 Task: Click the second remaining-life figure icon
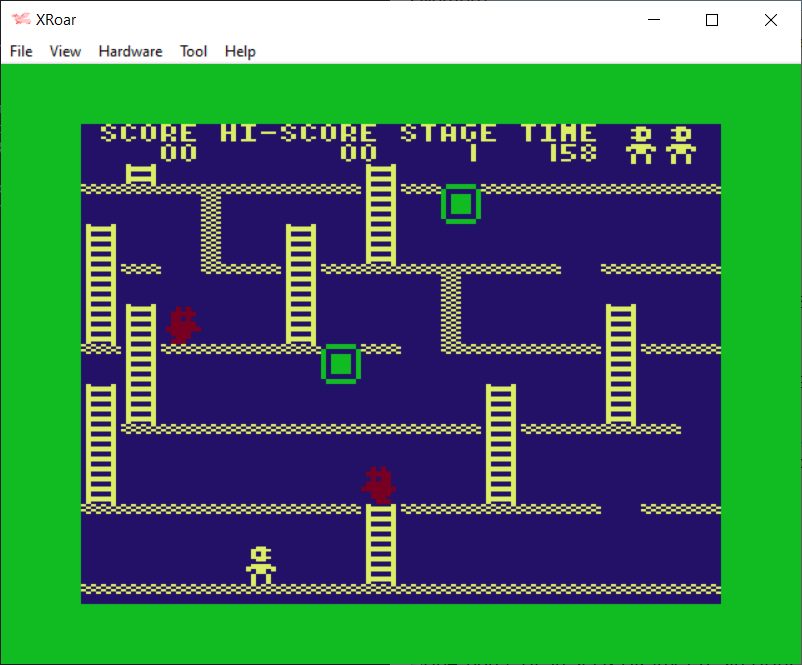(x=680, y=145)
